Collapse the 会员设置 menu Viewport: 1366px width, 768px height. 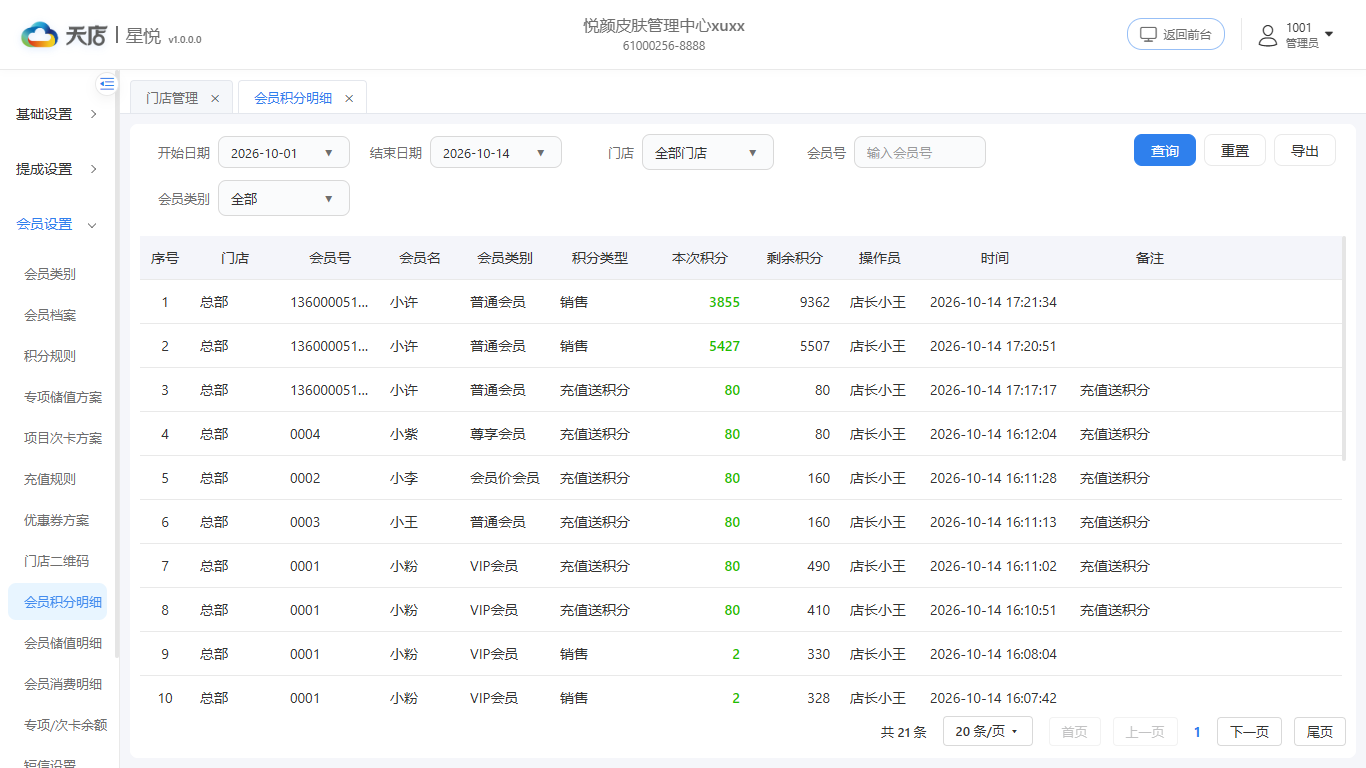pyautogui.click(x=58, y=224)
